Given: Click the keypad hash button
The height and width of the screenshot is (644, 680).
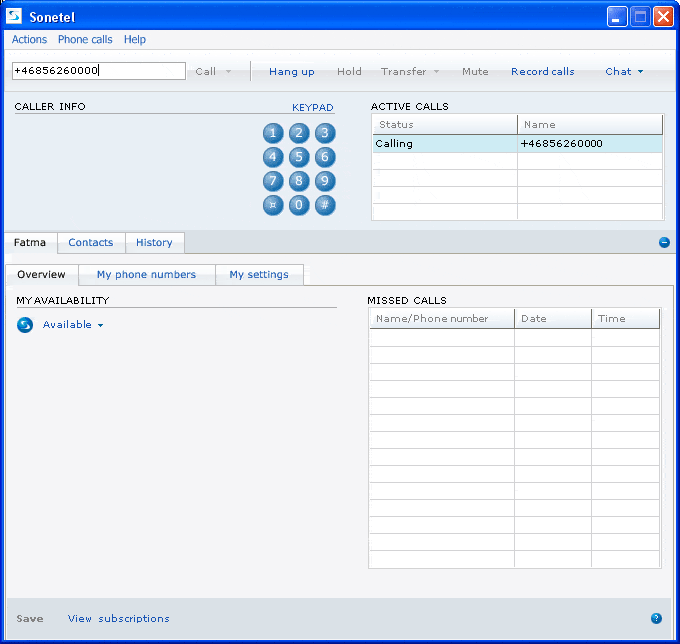Looking at the screenshot, I should [325, 205].
